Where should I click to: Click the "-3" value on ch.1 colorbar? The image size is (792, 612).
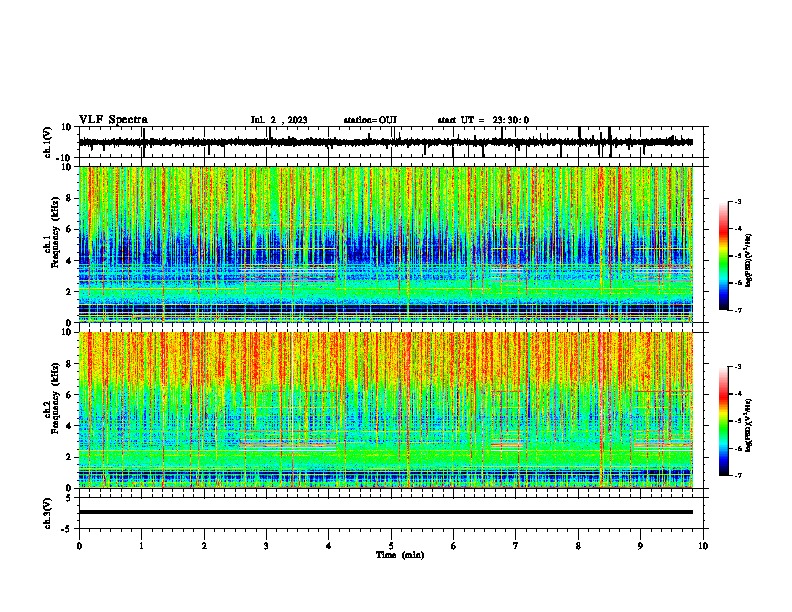coord(737,201)
